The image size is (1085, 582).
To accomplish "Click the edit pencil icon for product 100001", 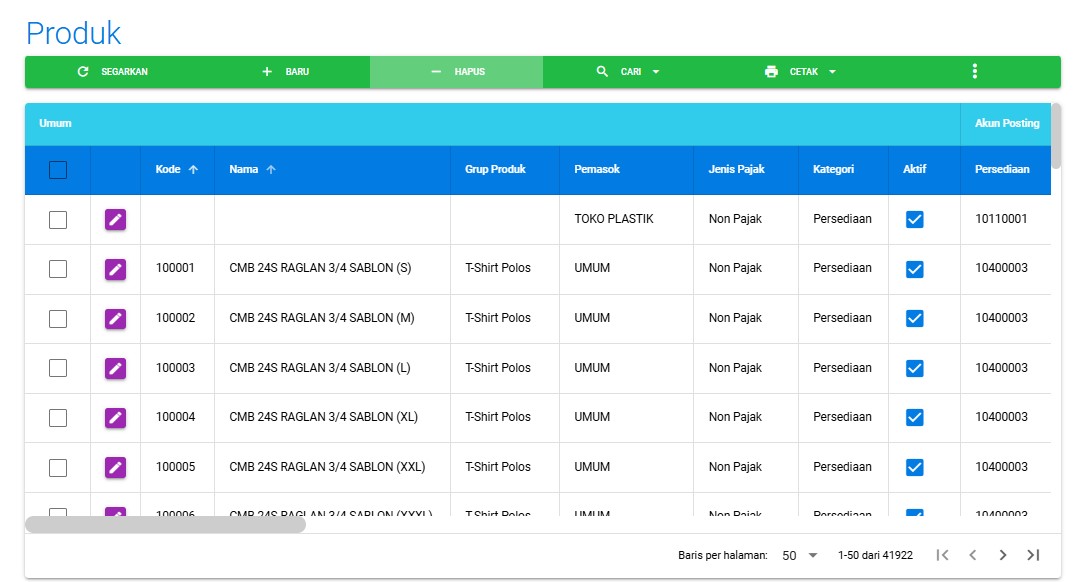I will tap(116, 269).
